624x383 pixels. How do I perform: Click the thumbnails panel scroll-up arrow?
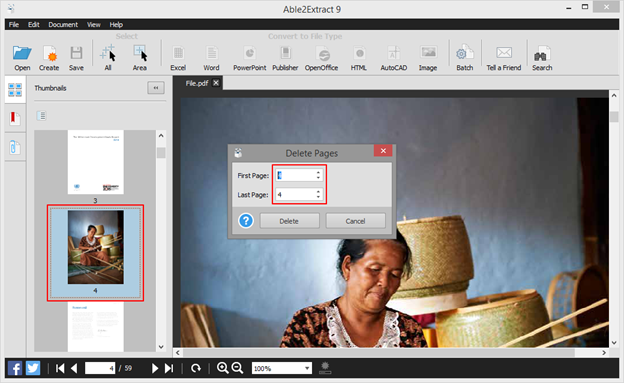161,135
